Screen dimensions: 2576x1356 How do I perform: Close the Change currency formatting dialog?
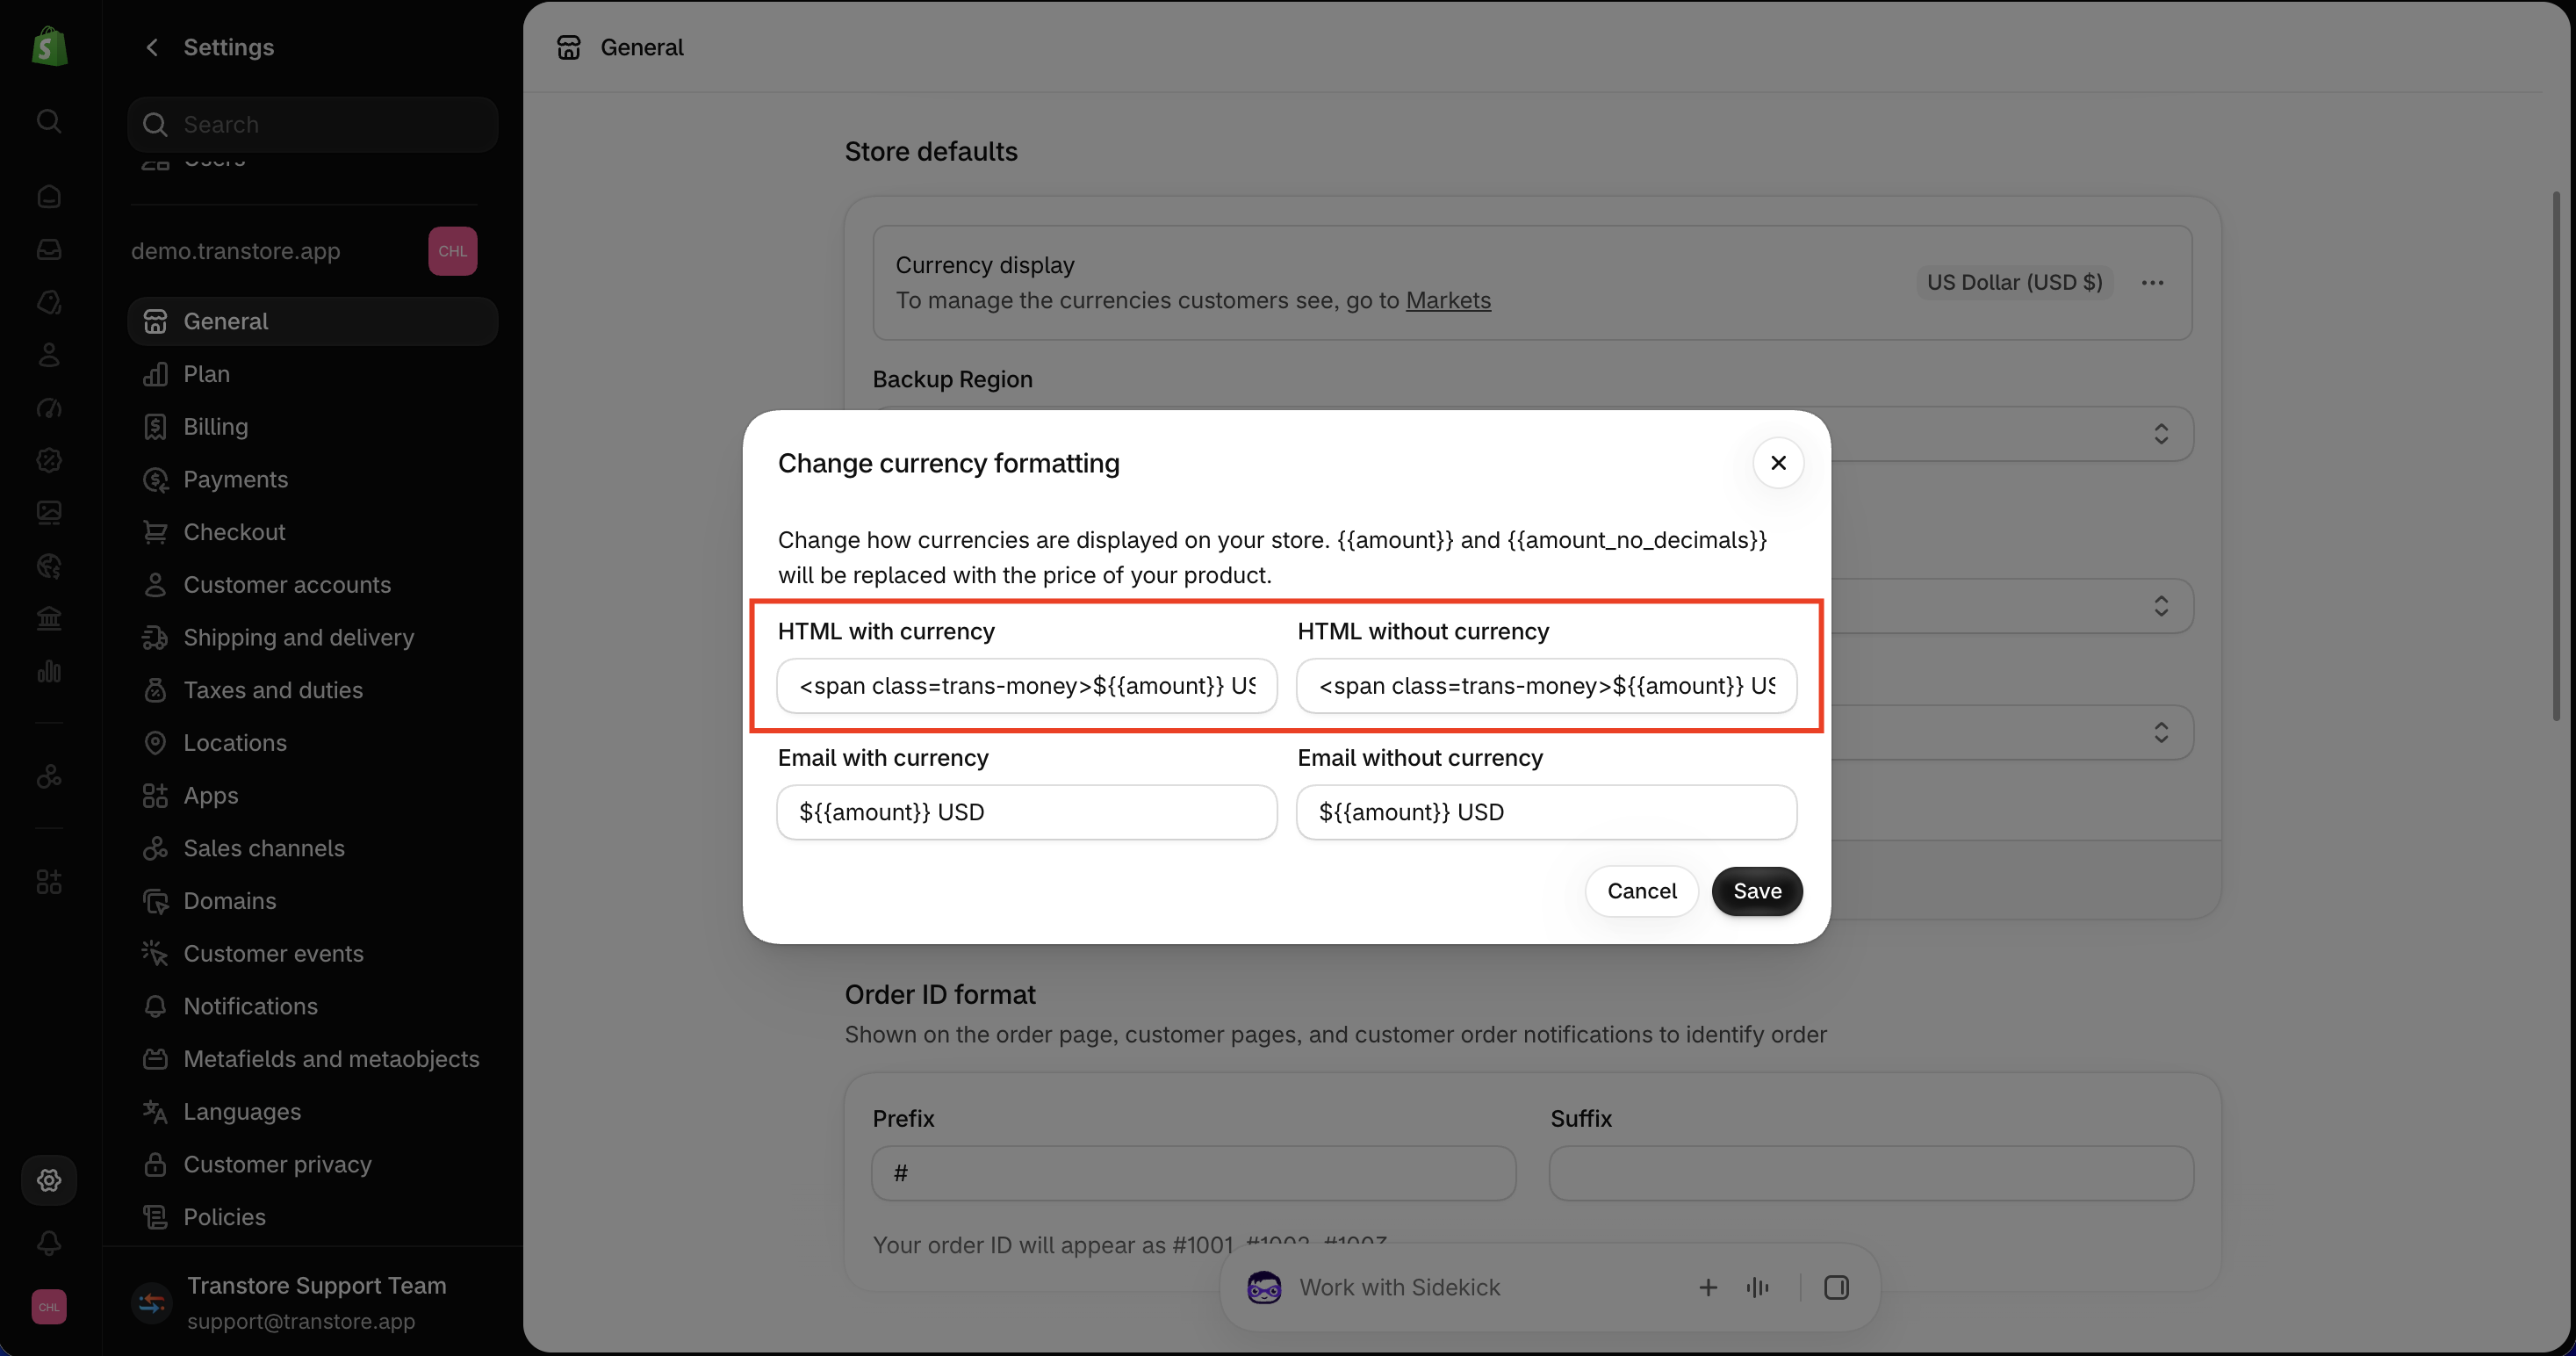pyautogui.click(x=1778, y=463)
